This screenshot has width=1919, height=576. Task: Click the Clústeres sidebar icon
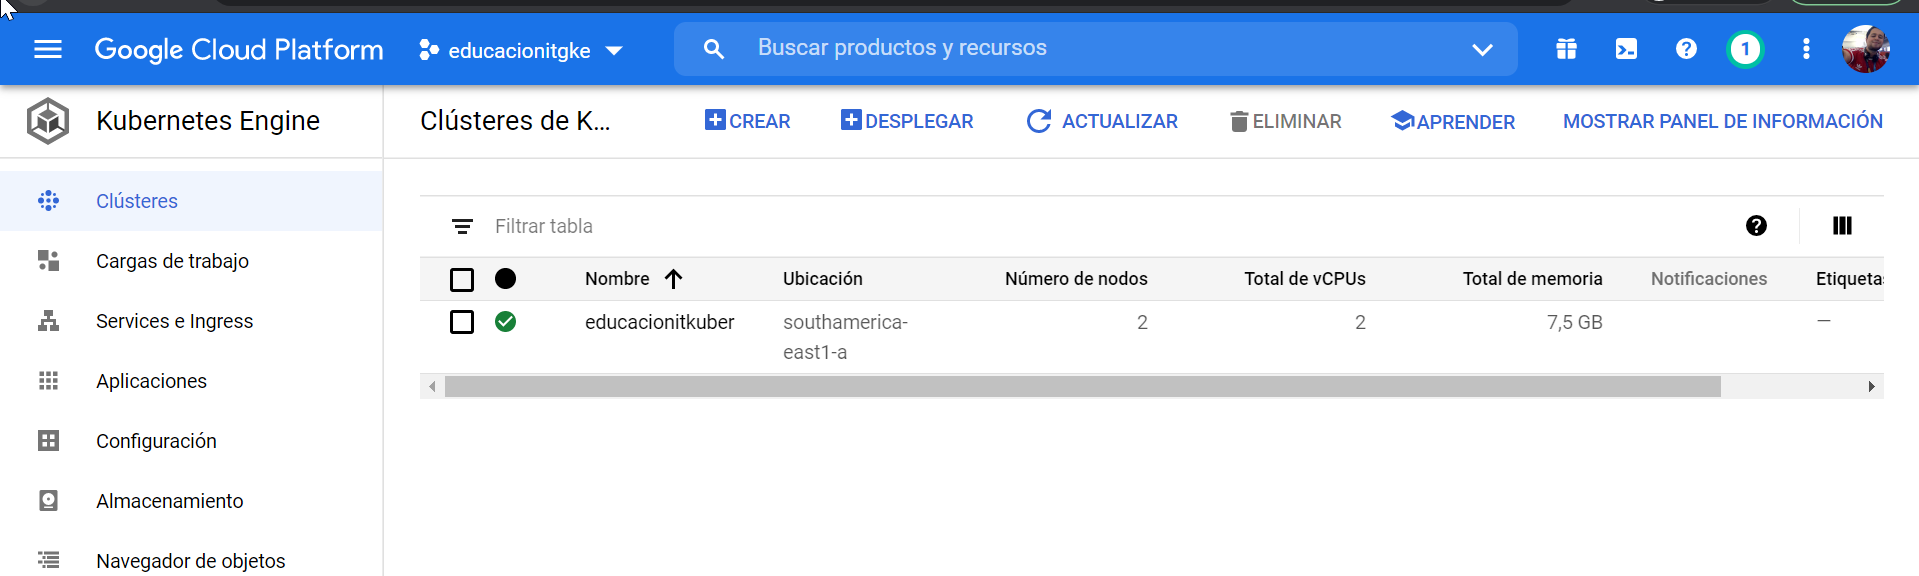(48, 201)
